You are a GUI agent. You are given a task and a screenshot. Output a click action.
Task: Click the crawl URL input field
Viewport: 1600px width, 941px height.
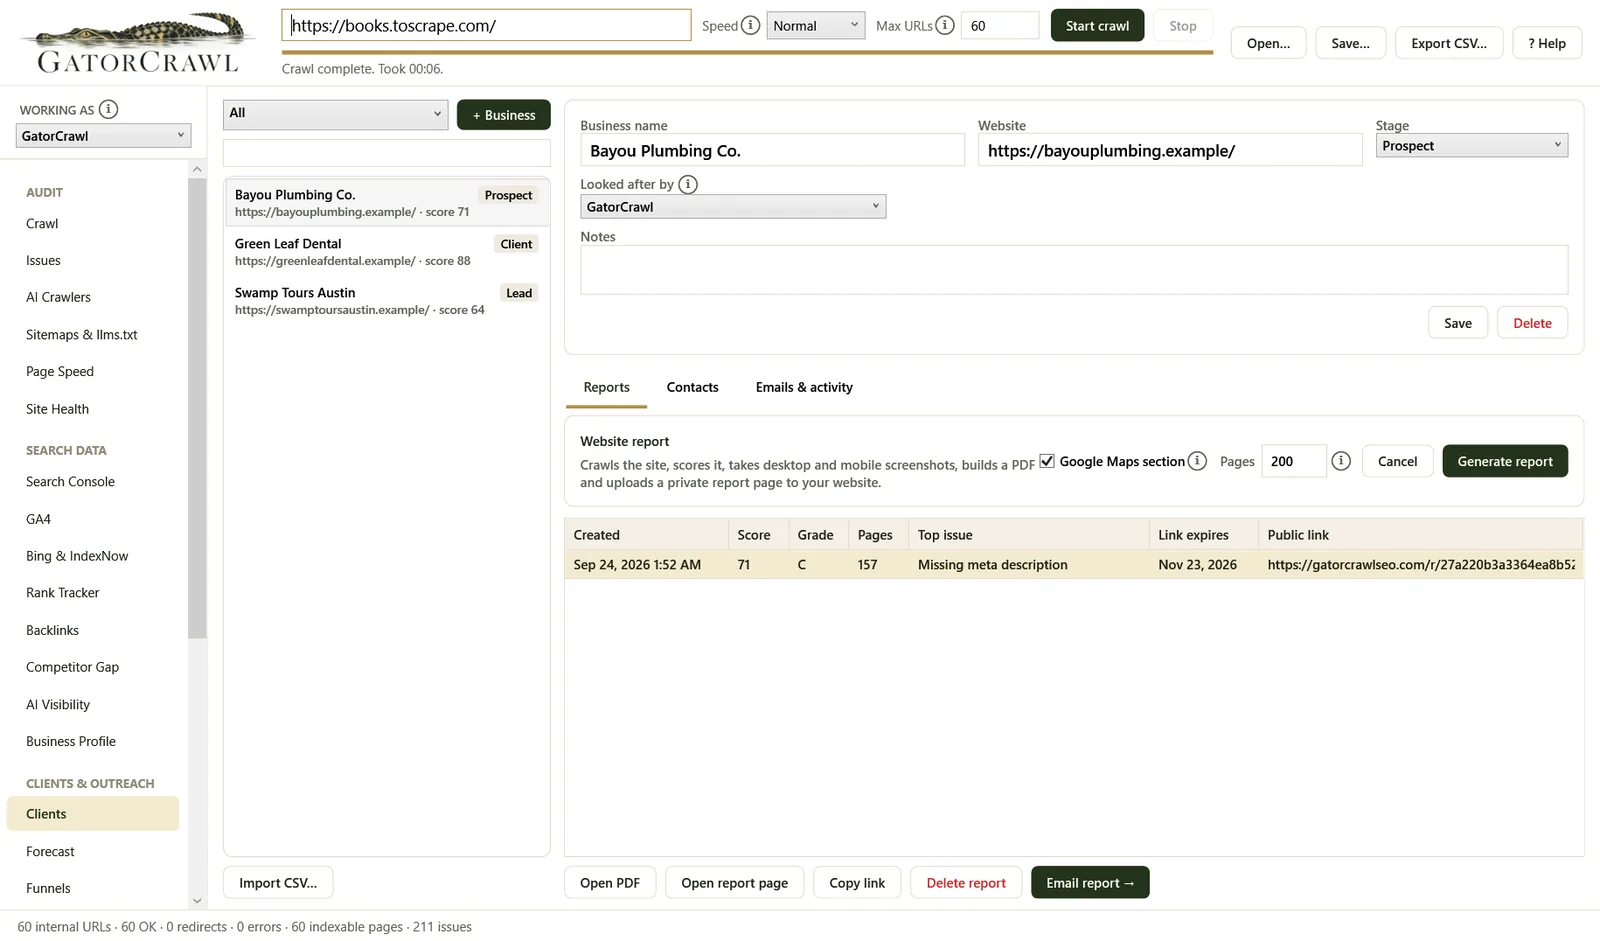(486, 25)
